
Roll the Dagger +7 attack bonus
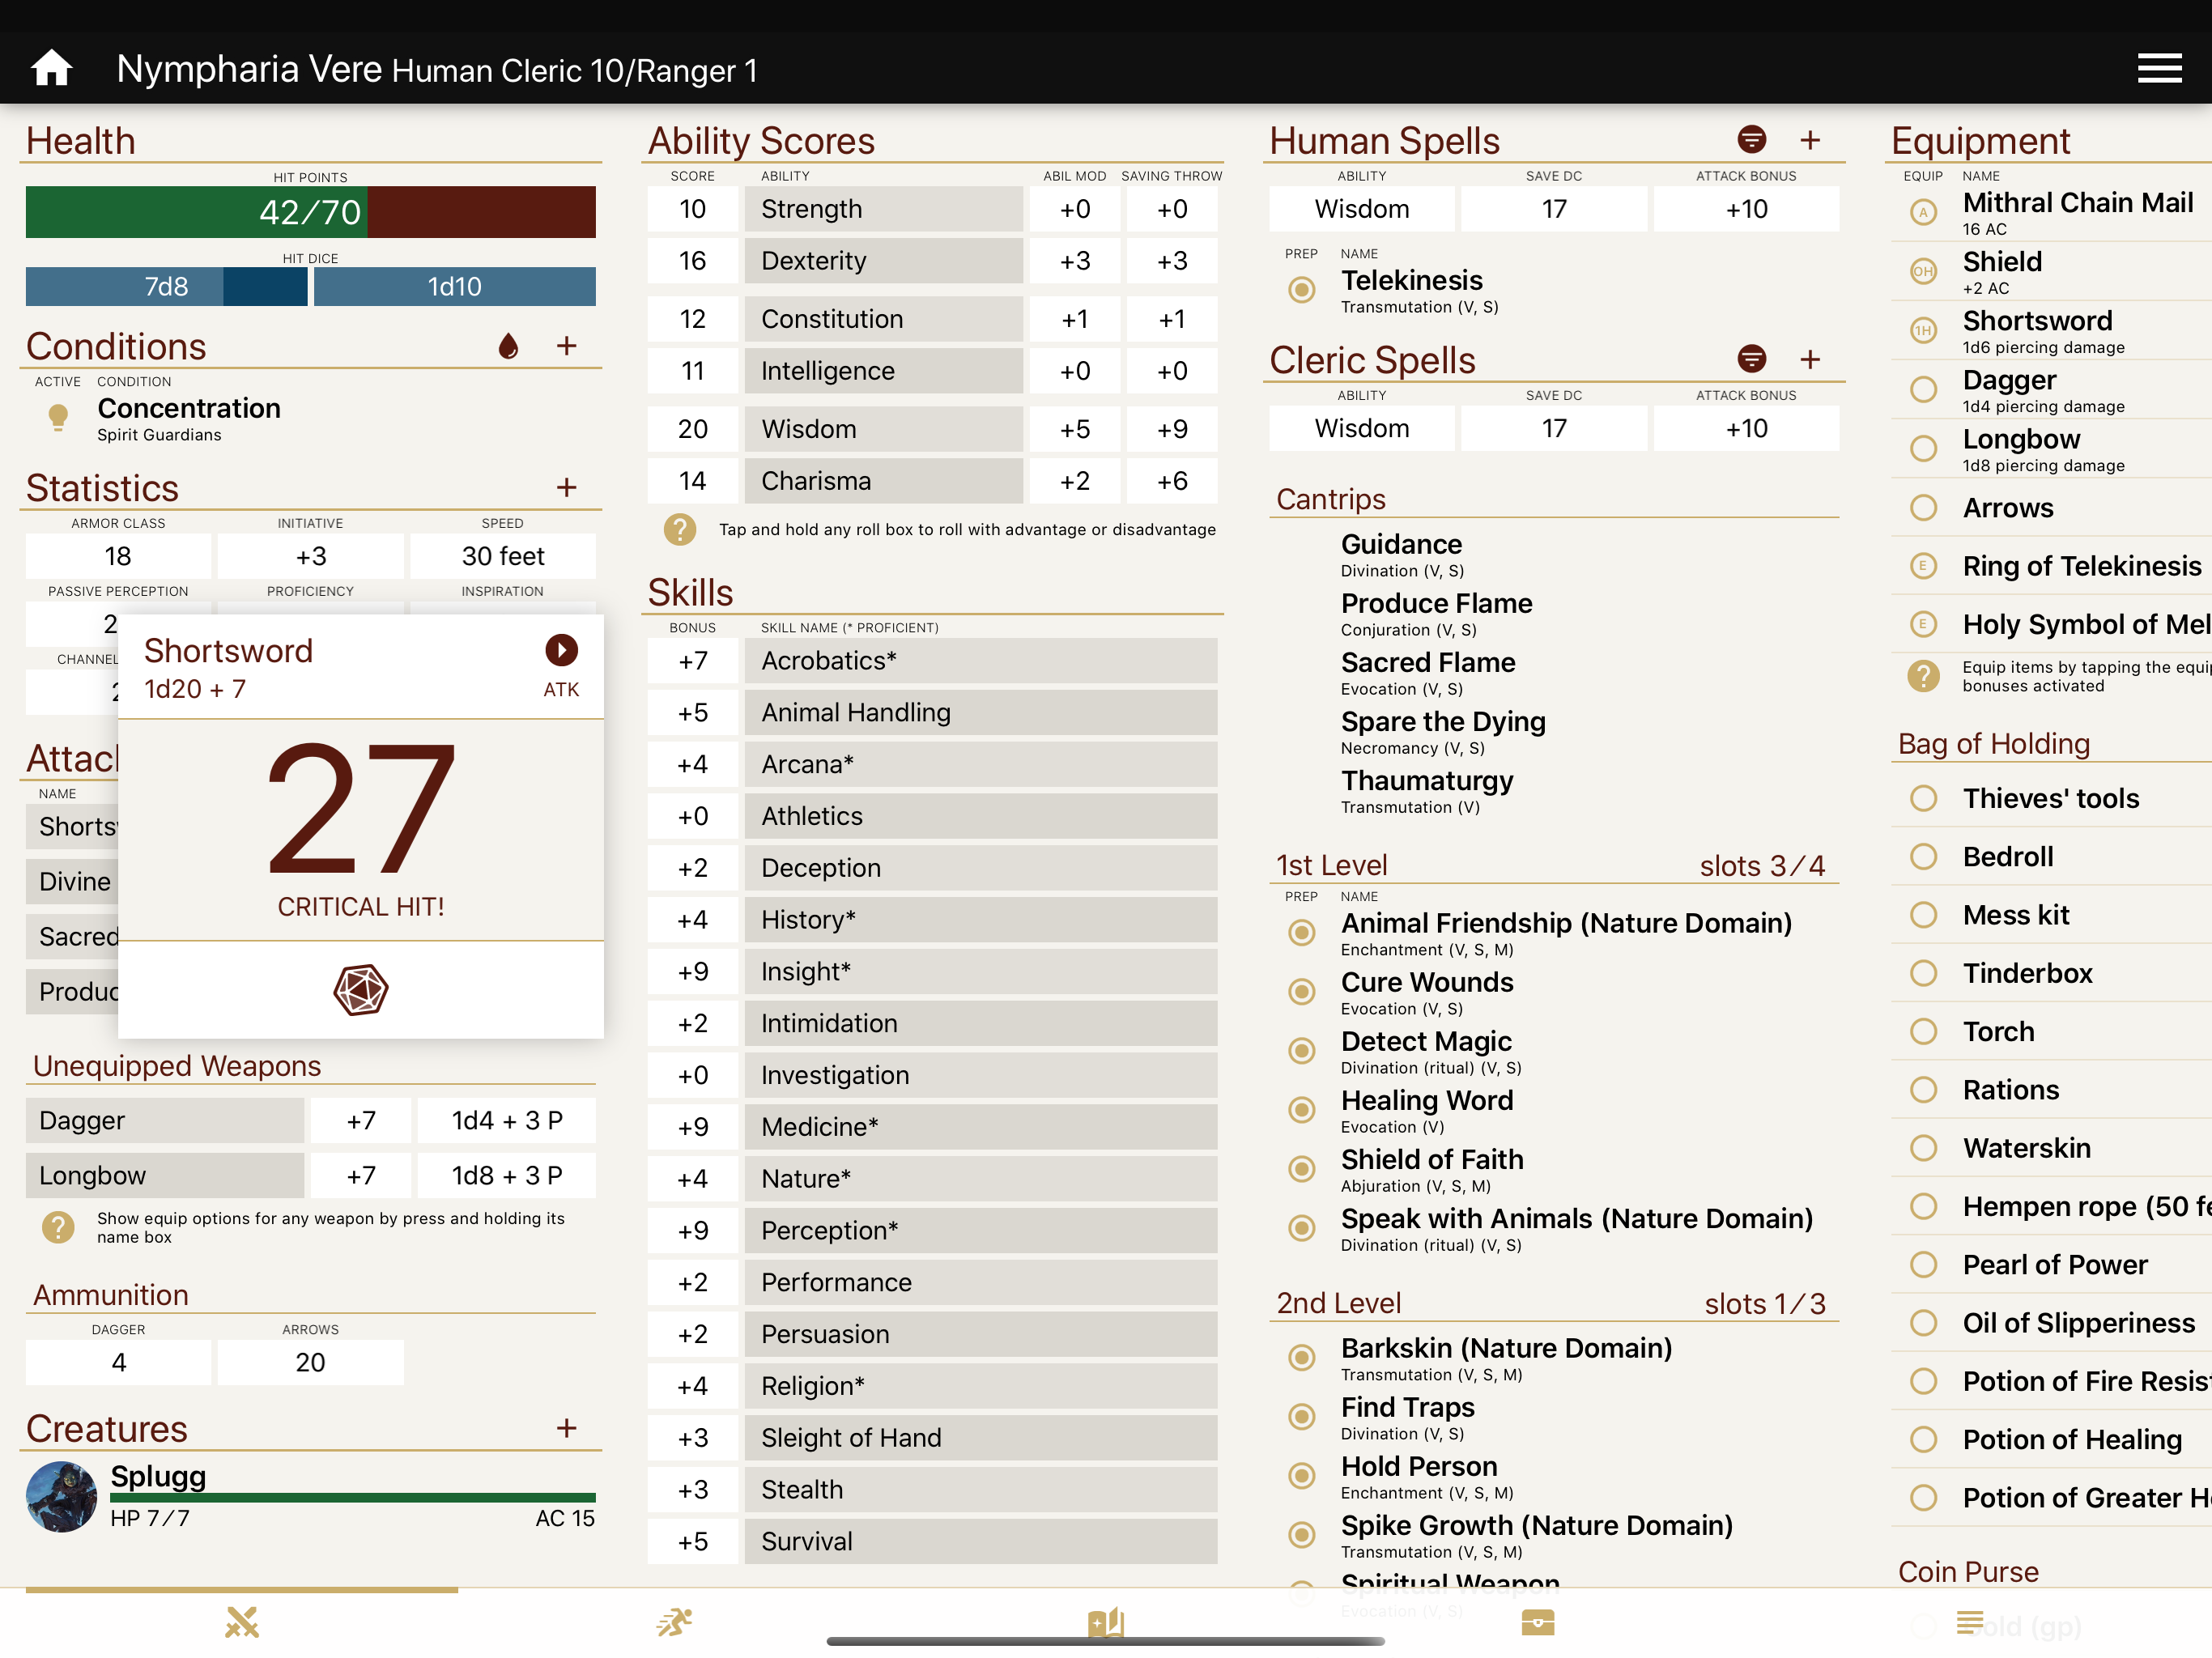[360, 1121]
